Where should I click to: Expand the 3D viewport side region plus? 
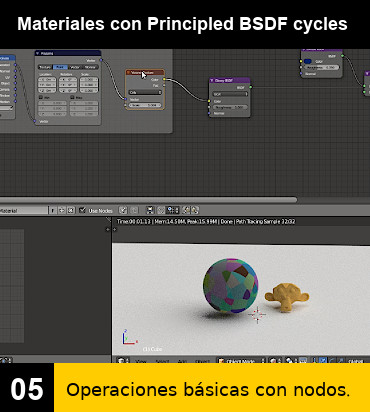[x=115, y=229]
